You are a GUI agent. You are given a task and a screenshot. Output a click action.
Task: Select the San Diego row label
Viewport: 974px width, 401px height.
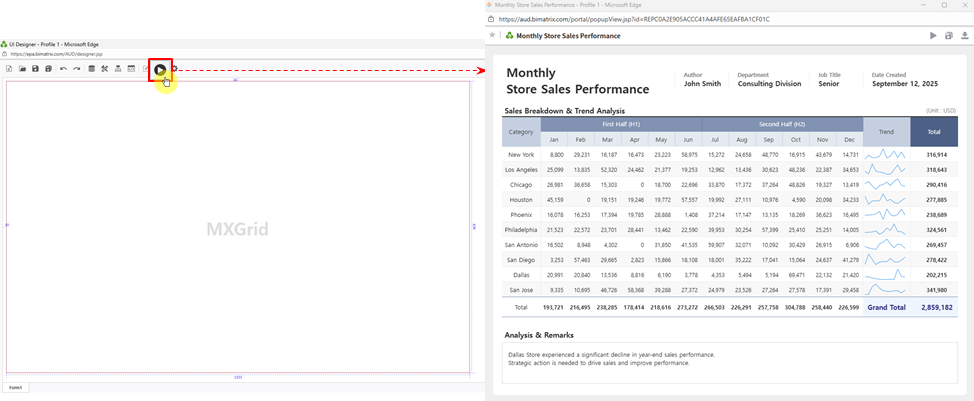pyautogui.click(x=521, y=260)
